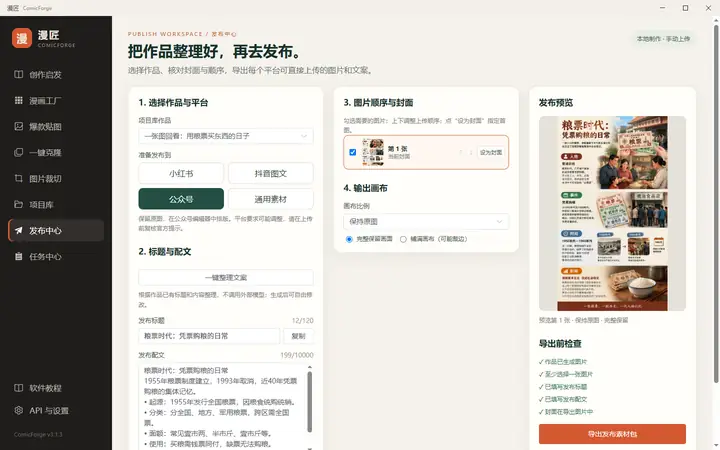Screen dimensions: 720x450
Task: Click the main page vertical scrollbar
Action: pyautogui.click(x=716, y=202)
